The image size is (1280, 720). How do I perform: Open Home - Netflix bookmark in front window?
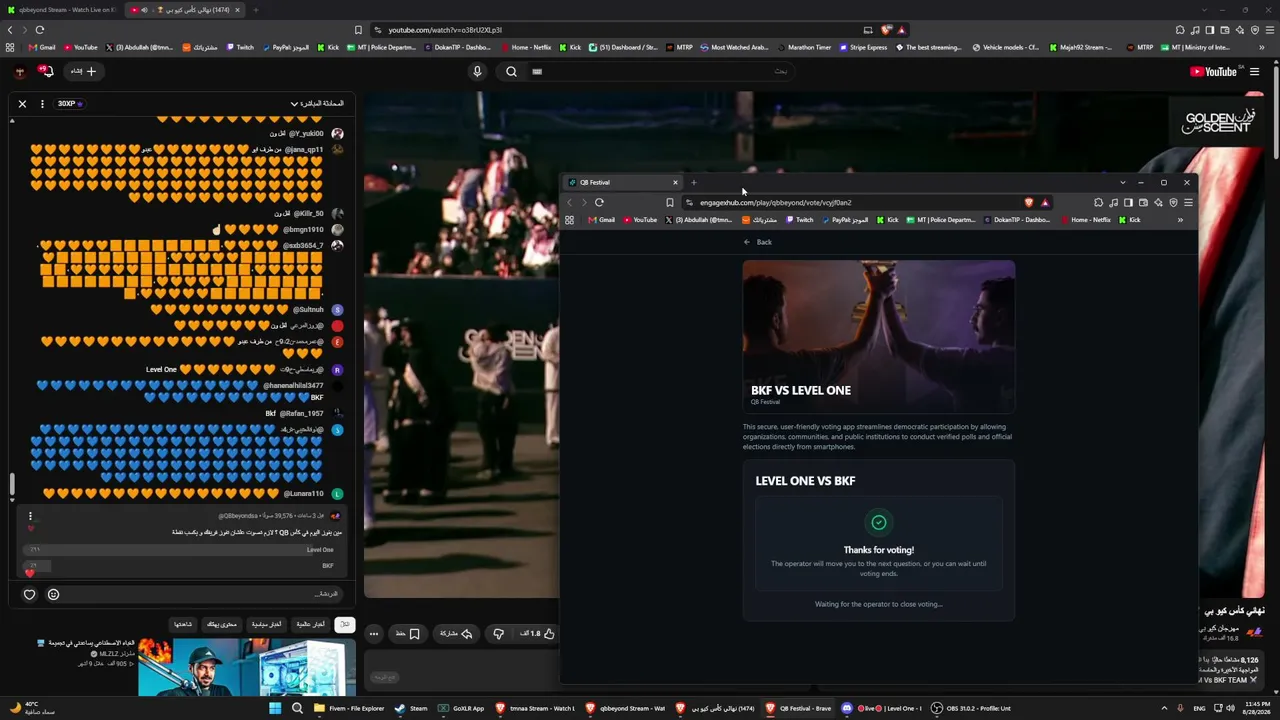pyautogui.click(x=1086, y=220)
